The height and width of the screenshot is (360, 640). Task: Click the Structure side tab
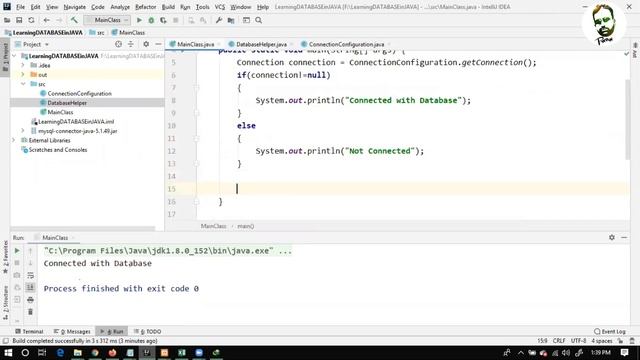pyautogui.click(x=5, y=302)
